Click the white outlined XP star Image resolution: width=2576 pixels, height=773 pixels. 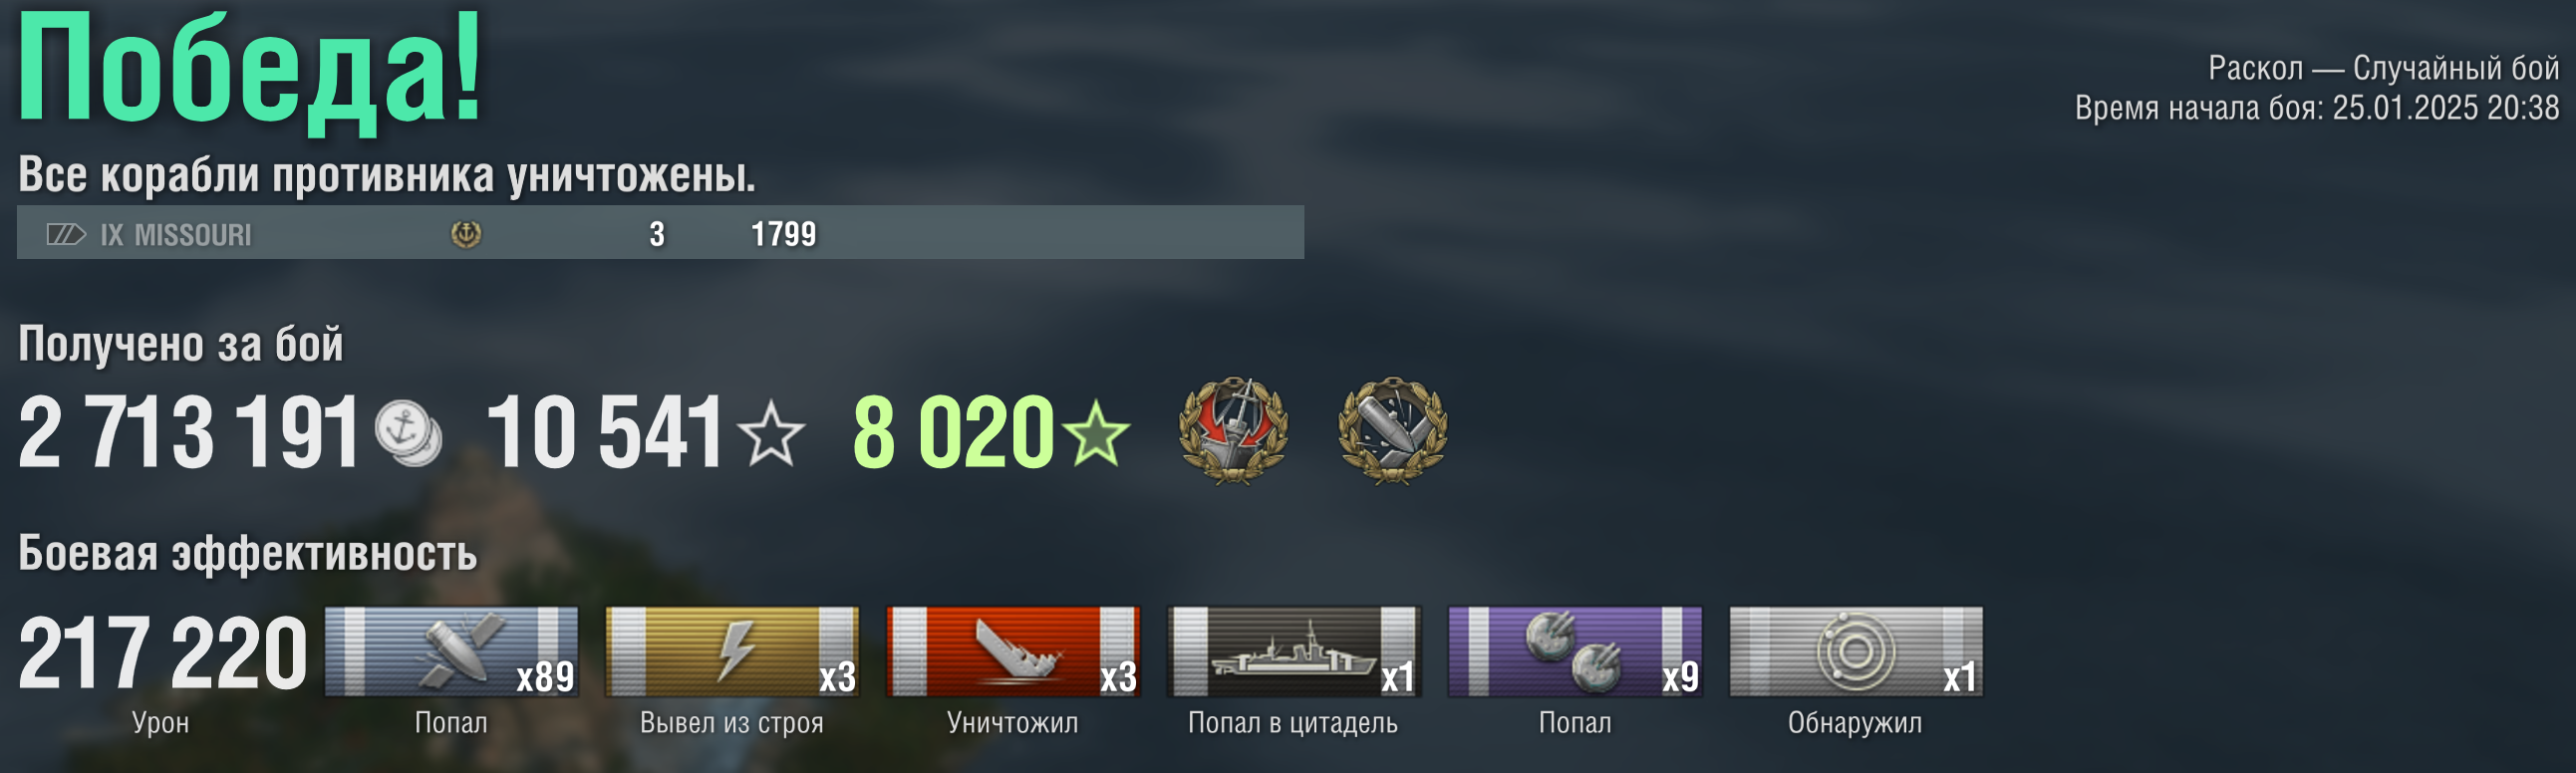pos(771,432)
